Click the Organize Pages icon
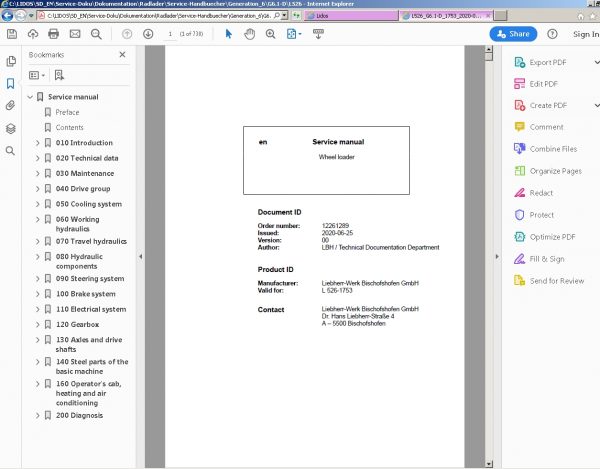This screenshot has width=600, height=469. coord(520,171)
